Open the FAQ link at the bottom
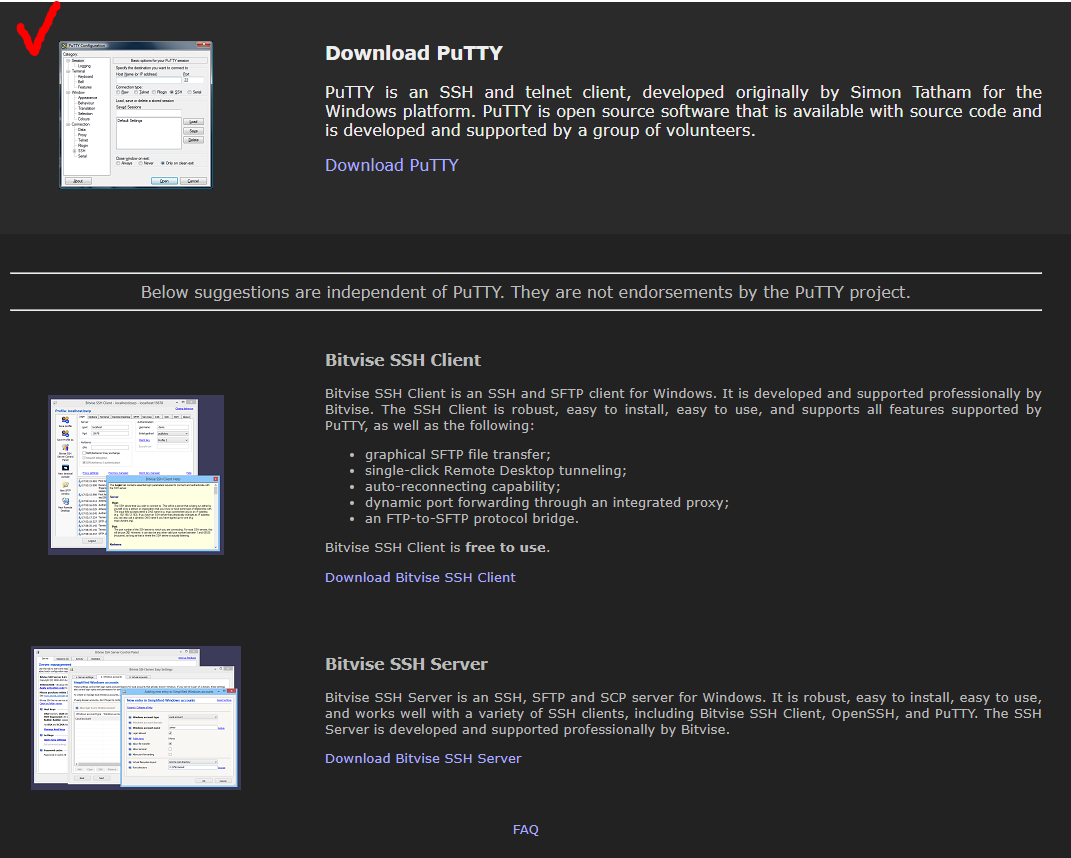Viewport: 1071px width, 858px height. [x=525, y=829]
